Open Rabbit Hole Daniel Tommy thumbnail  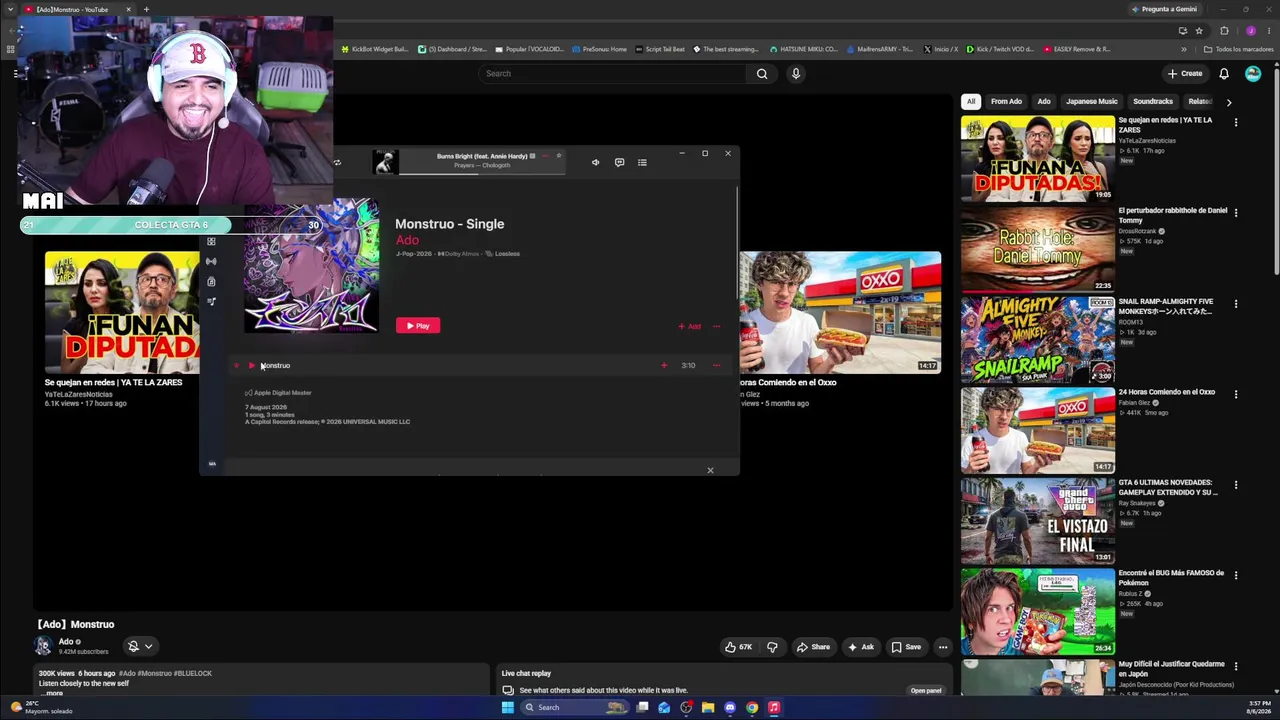click(1038, 249)
